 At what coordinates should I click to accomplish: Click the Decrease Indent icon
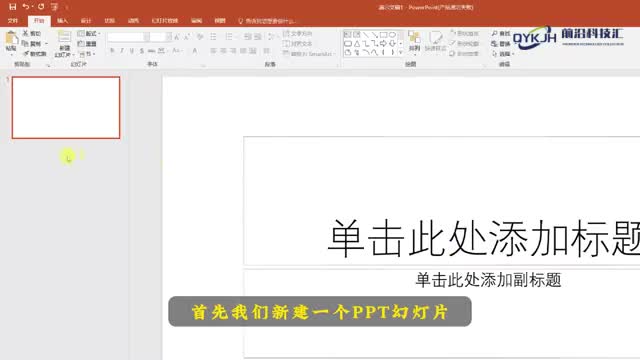247,37
